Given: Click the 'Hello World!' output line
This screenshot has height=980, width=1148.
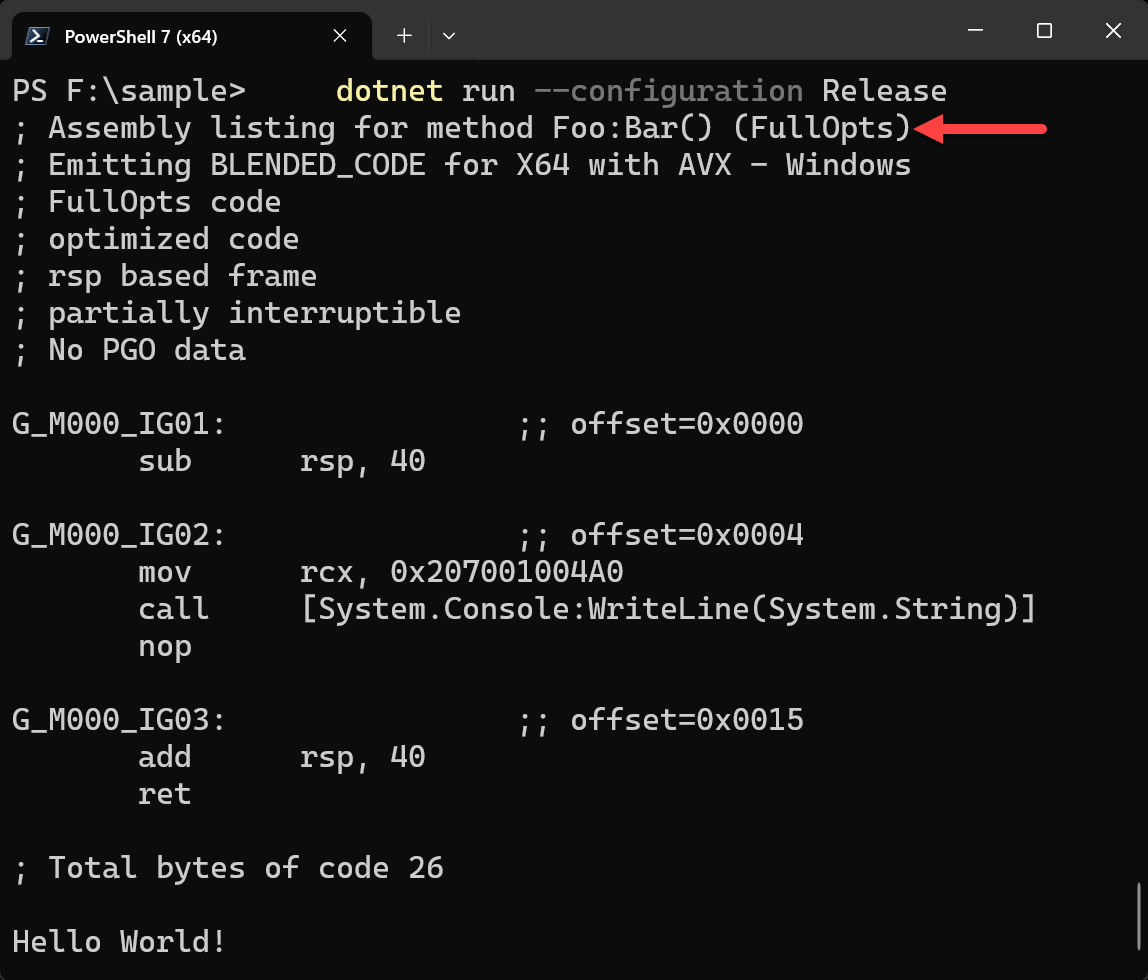Looking at the screenshot, I should pyautogui.click(x=119, y=941).
